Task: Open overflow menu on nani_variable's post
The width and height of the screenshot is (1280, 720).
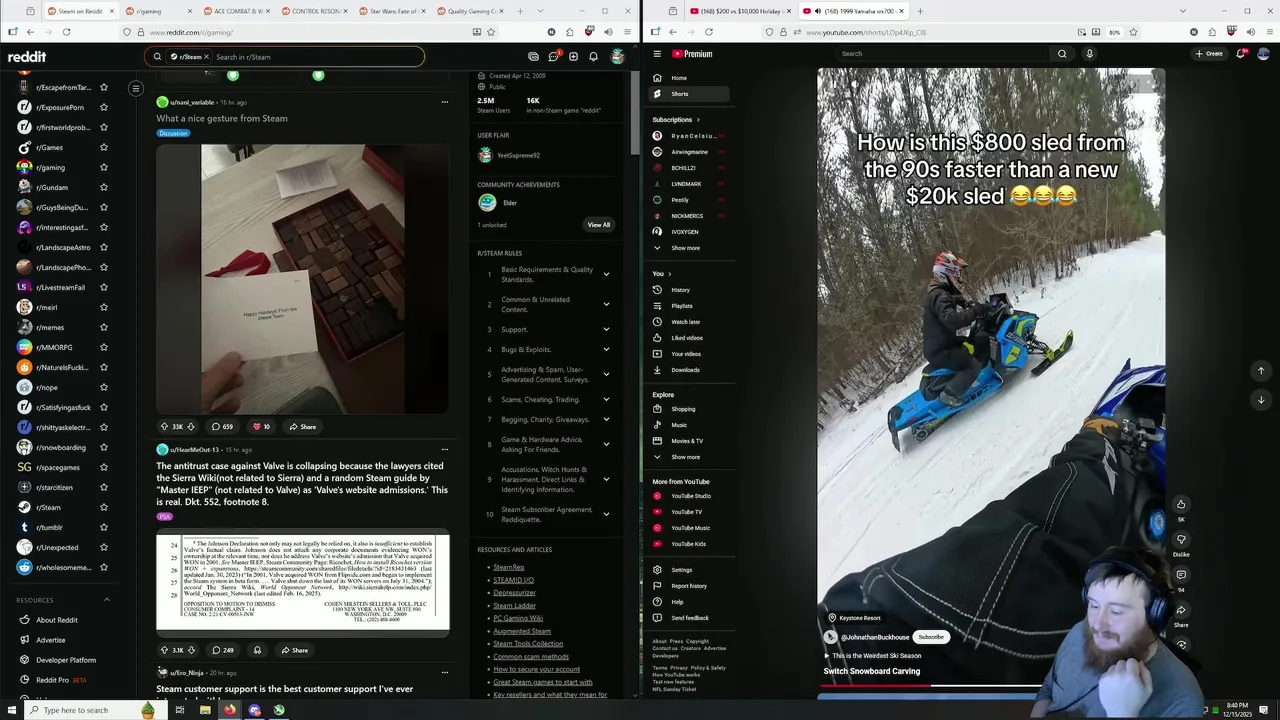Action: point(445,102)
